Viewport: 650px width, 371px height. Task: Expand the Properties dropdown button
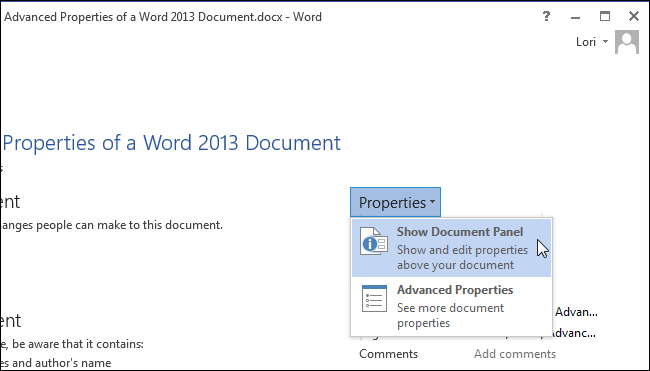(395, 202)
